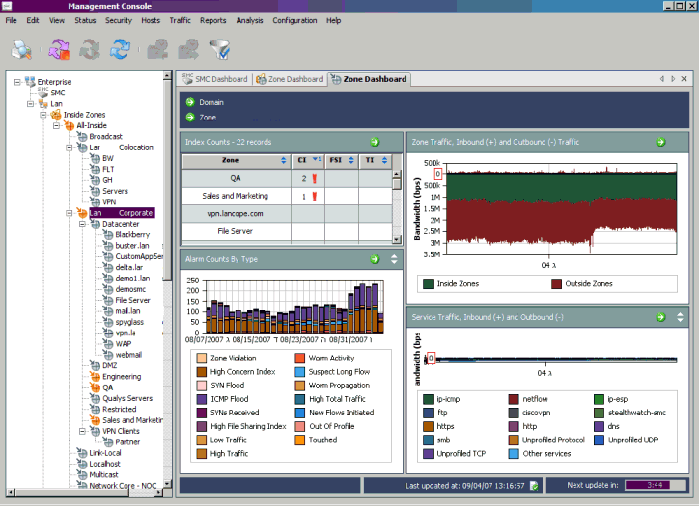Click the gray refresh arrows toolbar icon
This screenshot has height=506, width=699.
[90, 49]
